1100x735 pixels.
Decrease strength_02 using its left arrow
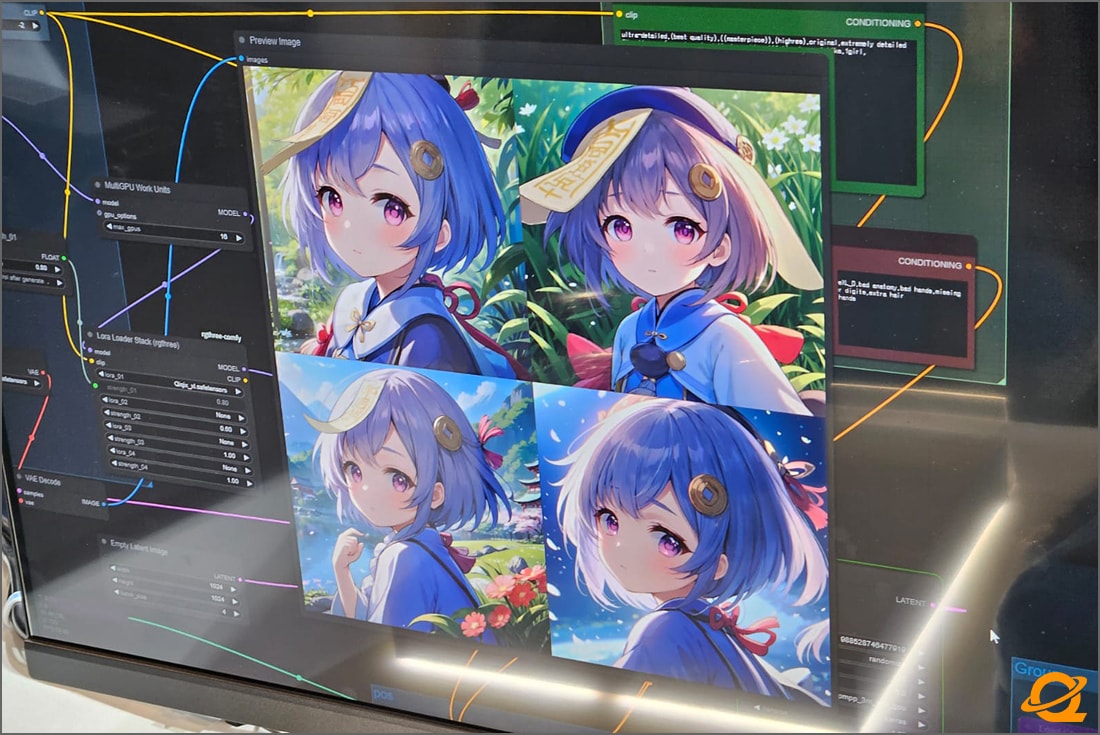coord(107,413)
